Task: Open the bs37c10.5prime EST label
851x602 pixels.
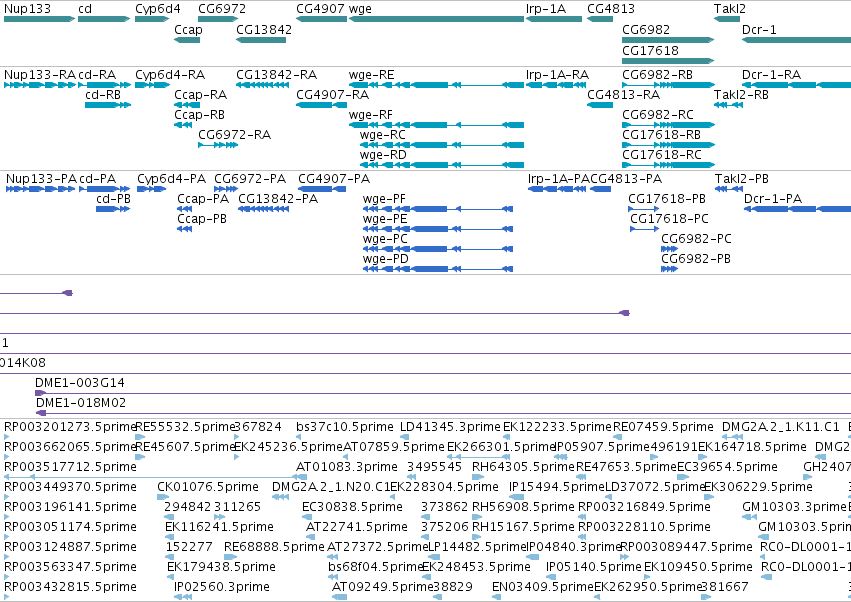Action: click(345, 427)
